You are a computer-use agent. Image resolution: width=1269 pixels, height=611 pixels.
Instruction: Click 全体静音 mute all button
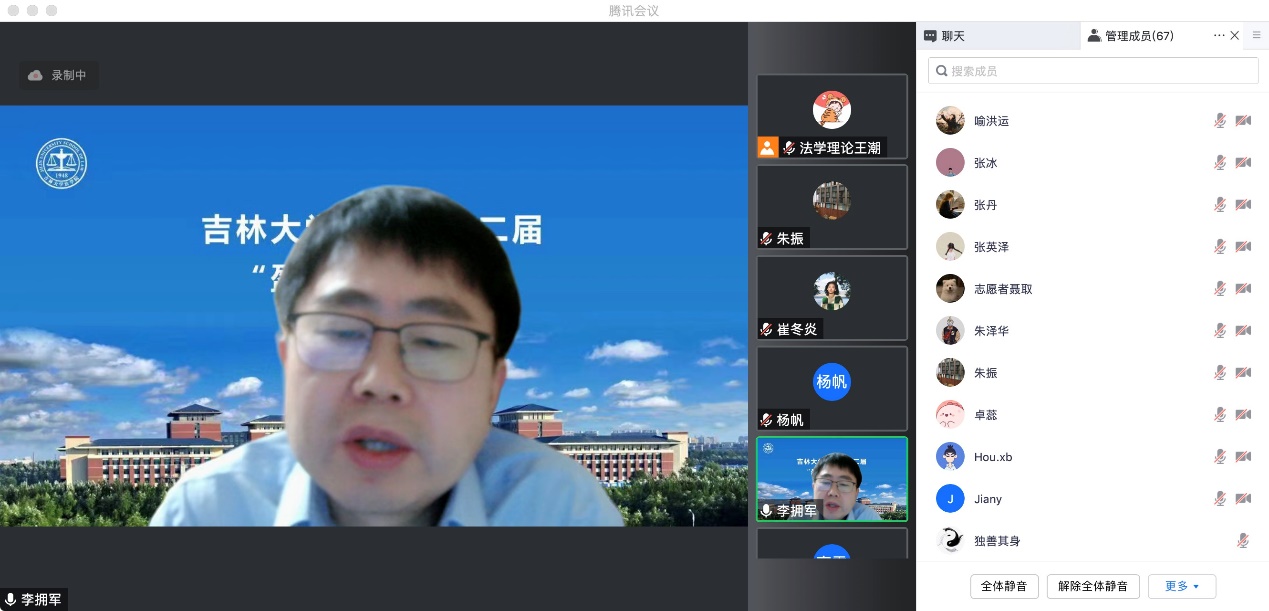(x=1004, y=586)
